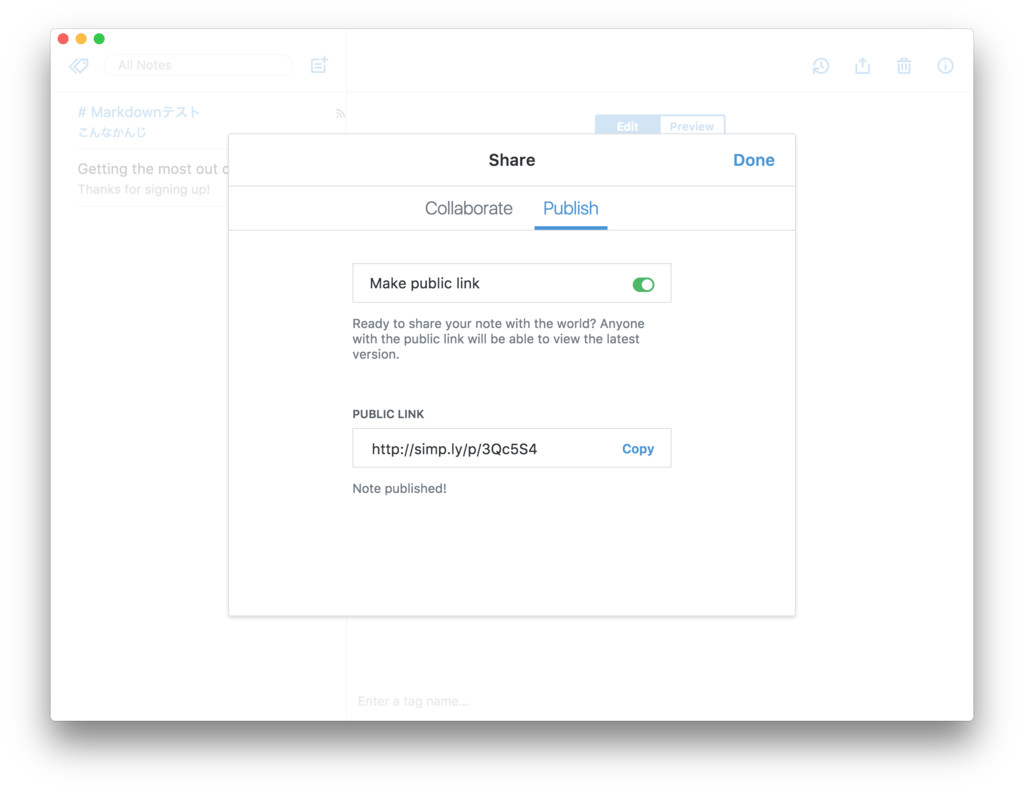The width and height of the screenshot is (1024, 793).
Task: Turn off Make public link switch
Action: click(643, 284)
